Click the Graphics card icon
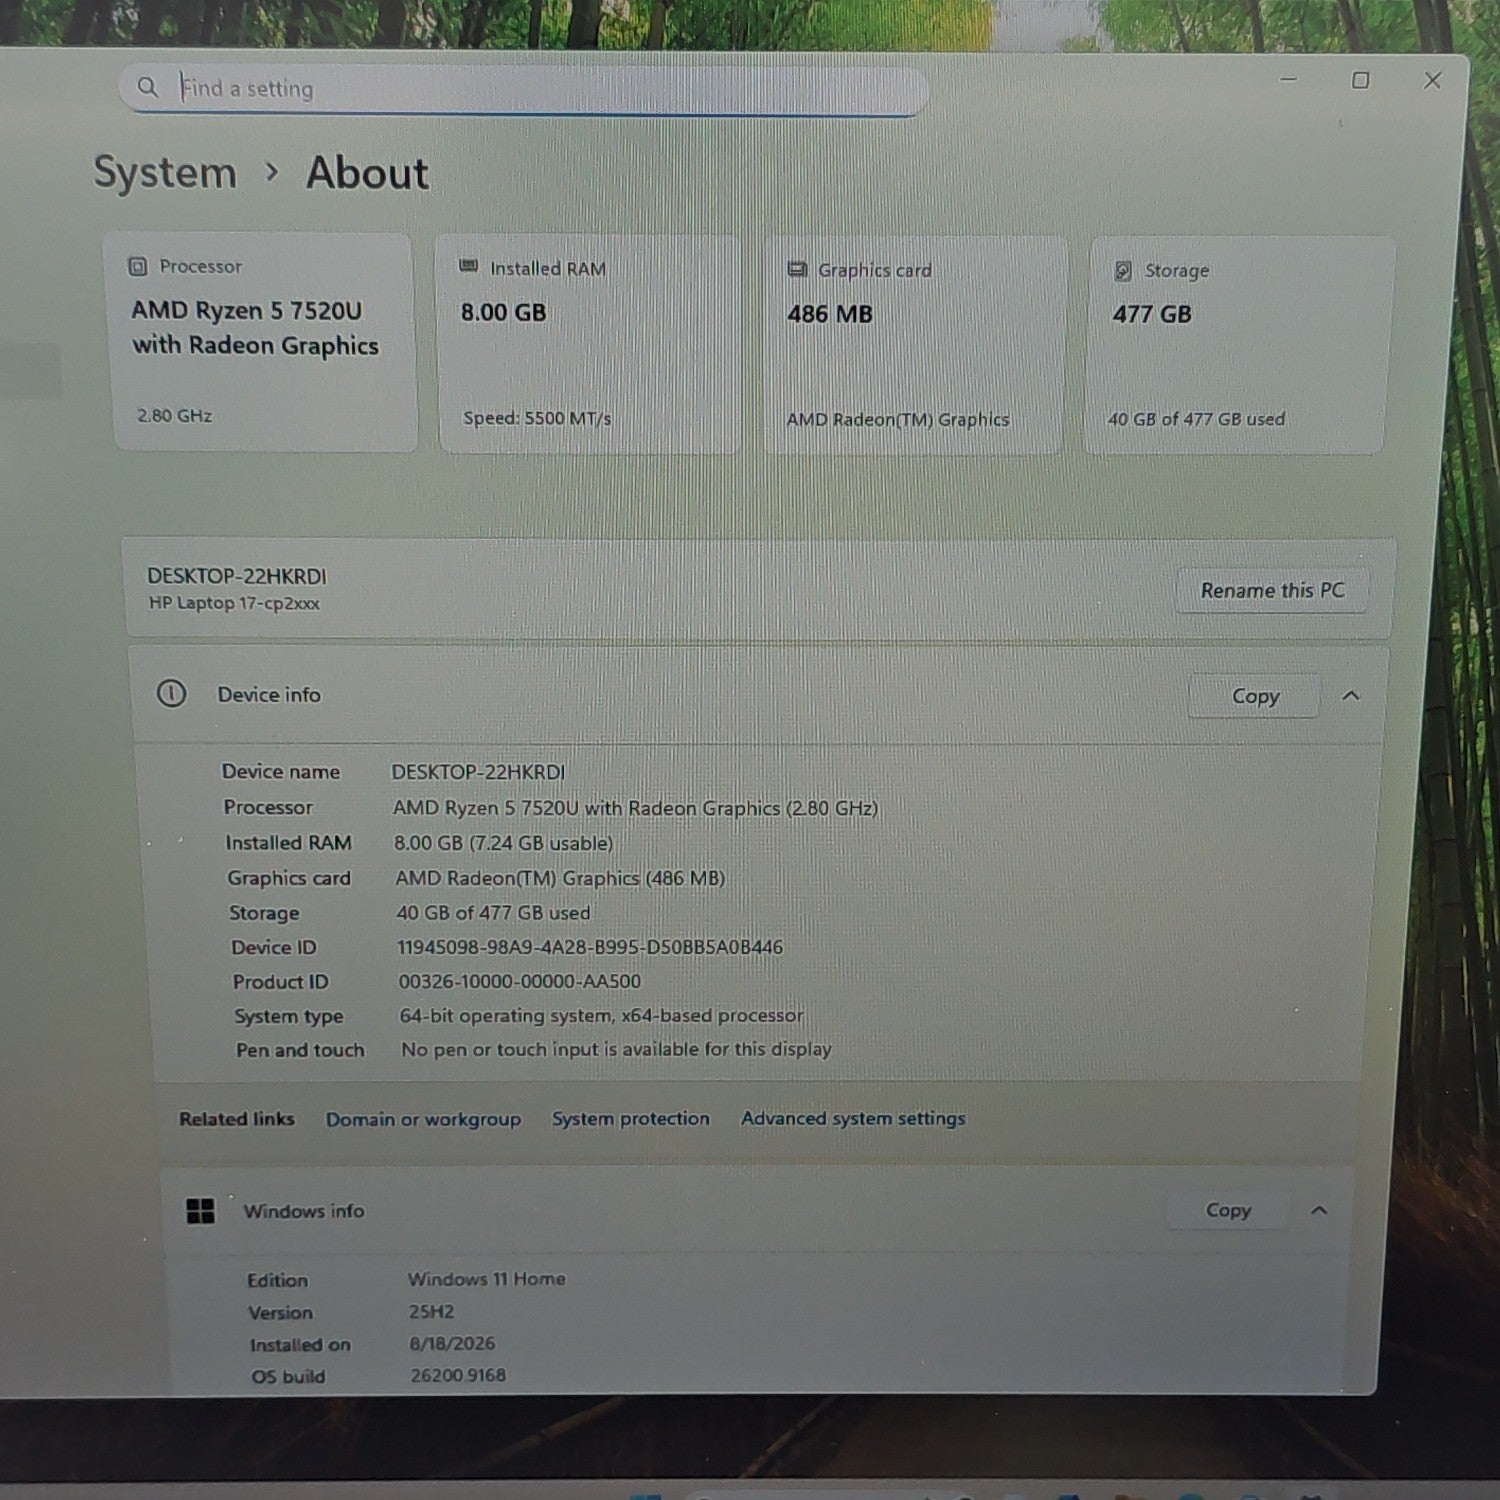Image resolution: width=1500 pixels, height=1500 pixels. pyautogui.click(x=797, y=269)
